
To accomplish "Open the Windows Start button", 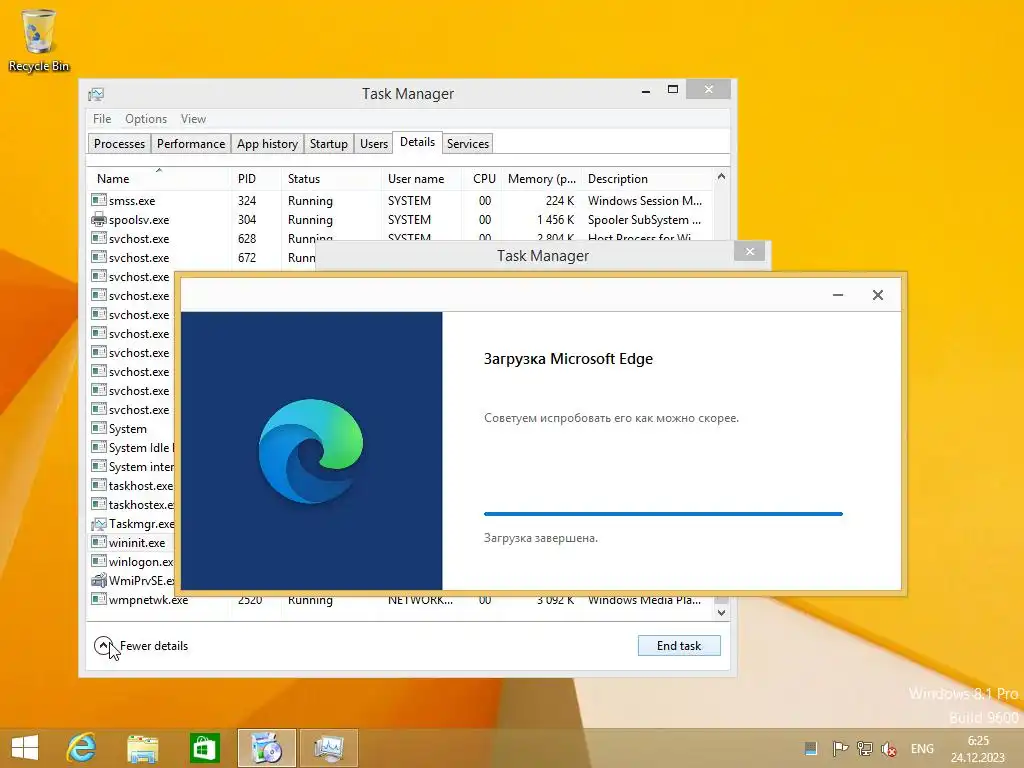I will (x=25, y=748).
